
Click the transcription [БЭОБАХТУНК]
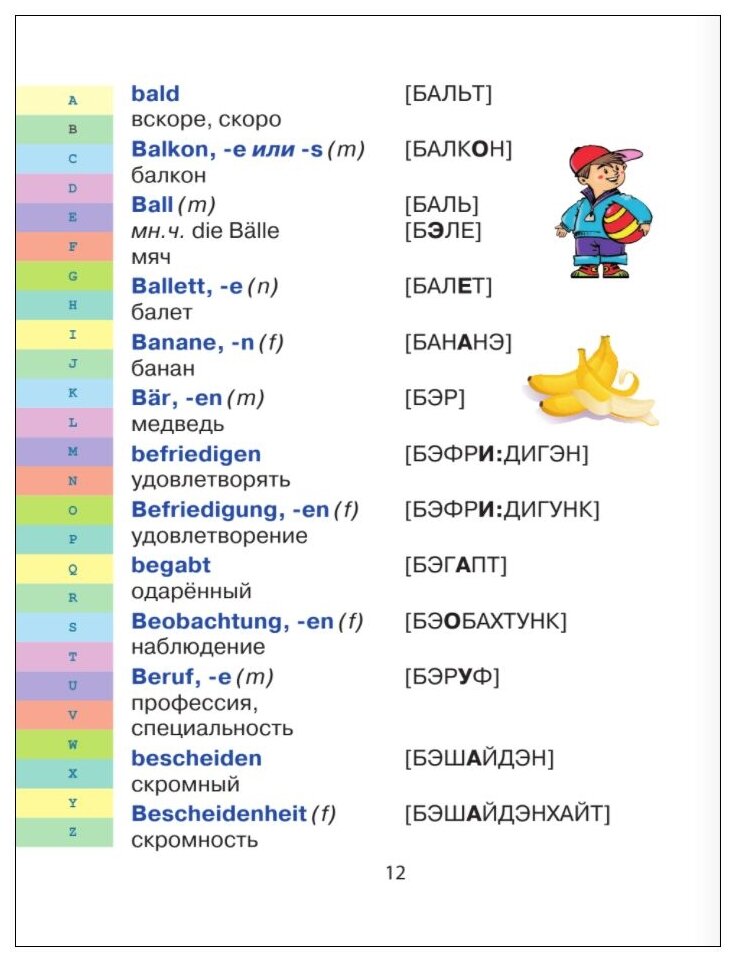[x=486, y=621]
